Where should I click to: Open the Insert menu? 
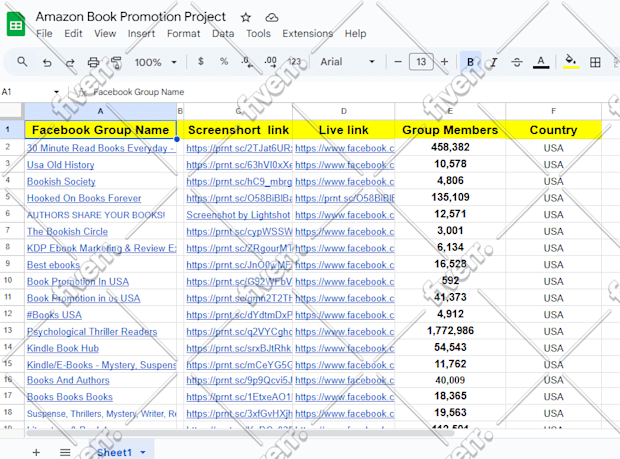coord(141,34)
